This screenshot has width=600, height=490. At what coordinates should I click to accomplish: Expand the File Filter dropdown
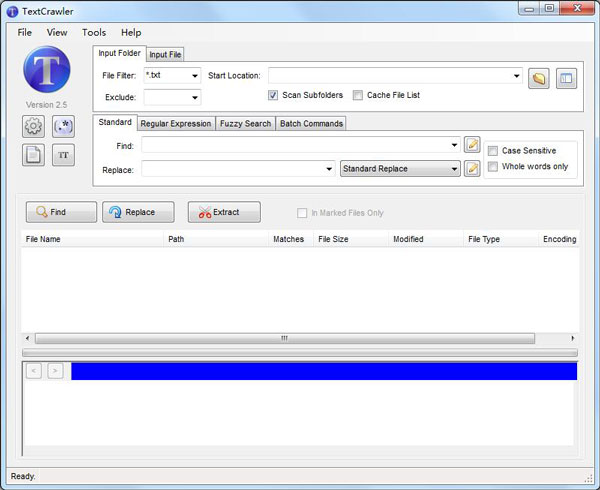[x=195, y=76]
